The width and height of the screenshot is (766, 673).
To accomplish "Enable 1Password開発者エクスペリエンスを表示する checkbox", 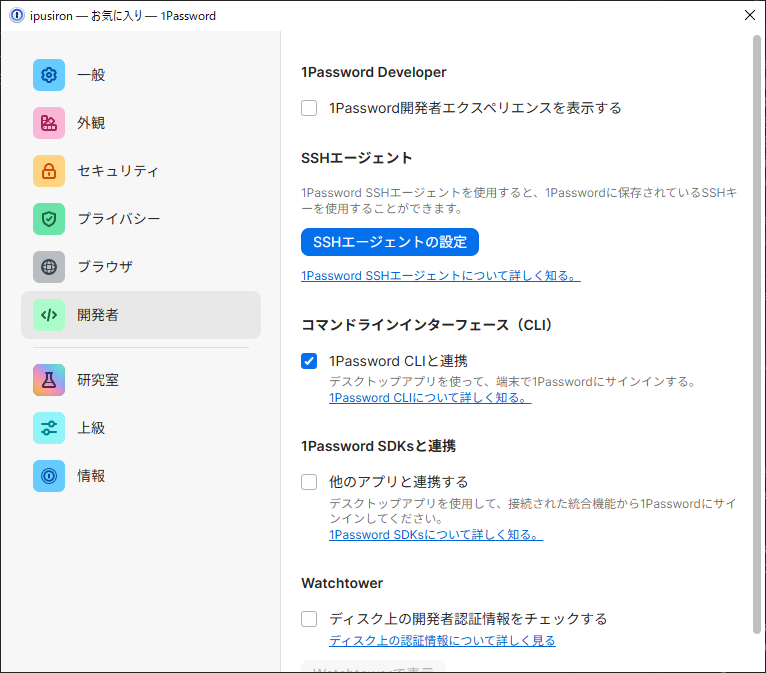I will click(310, 108).
